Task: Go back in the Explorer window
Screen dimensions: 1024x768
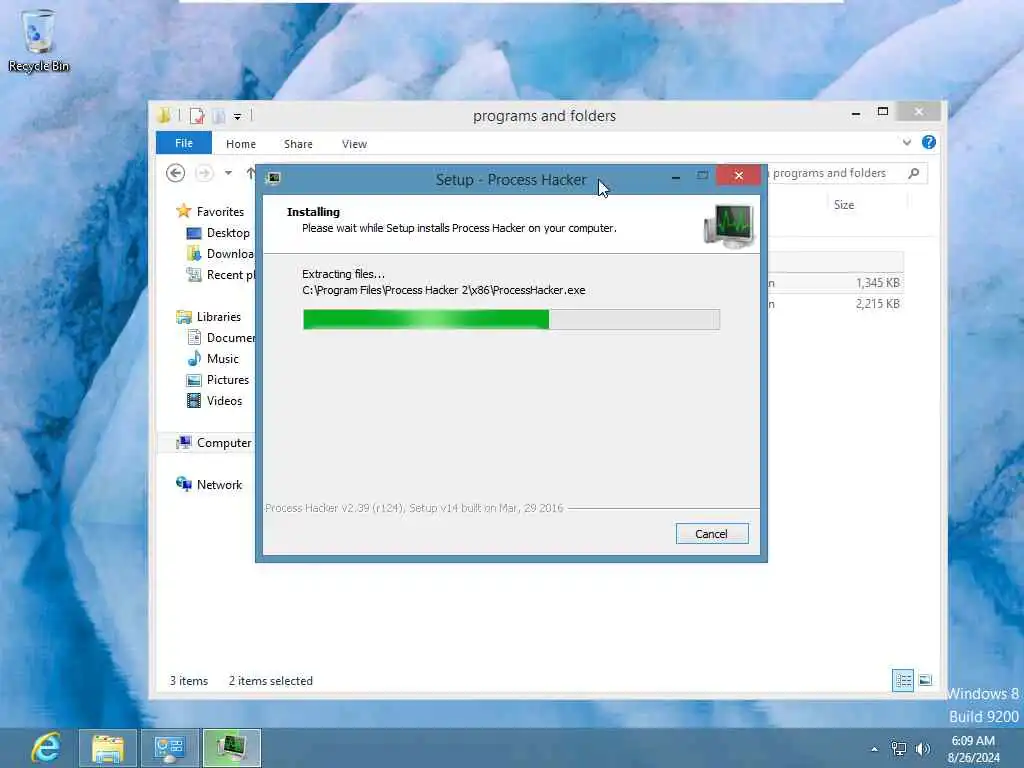Action: [x=175, y=173]
